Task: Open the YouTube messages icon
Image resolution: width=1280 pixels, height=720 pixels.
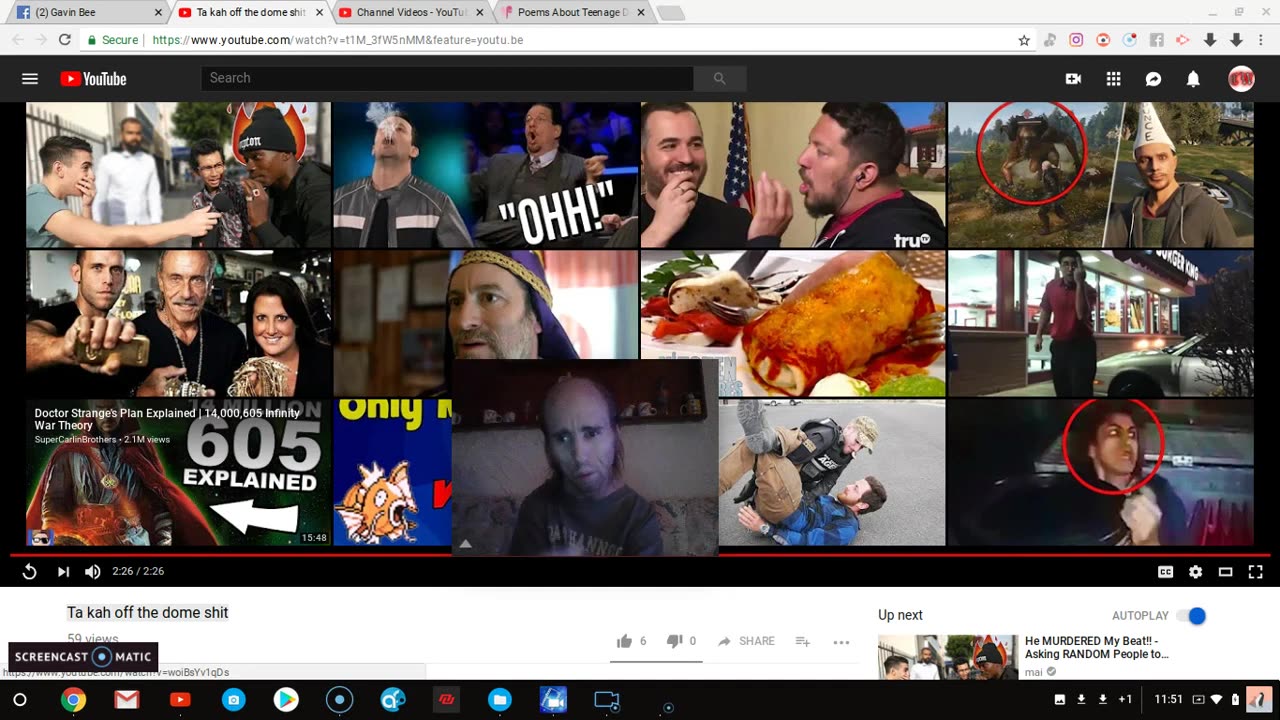Action: pos(1153,79)
